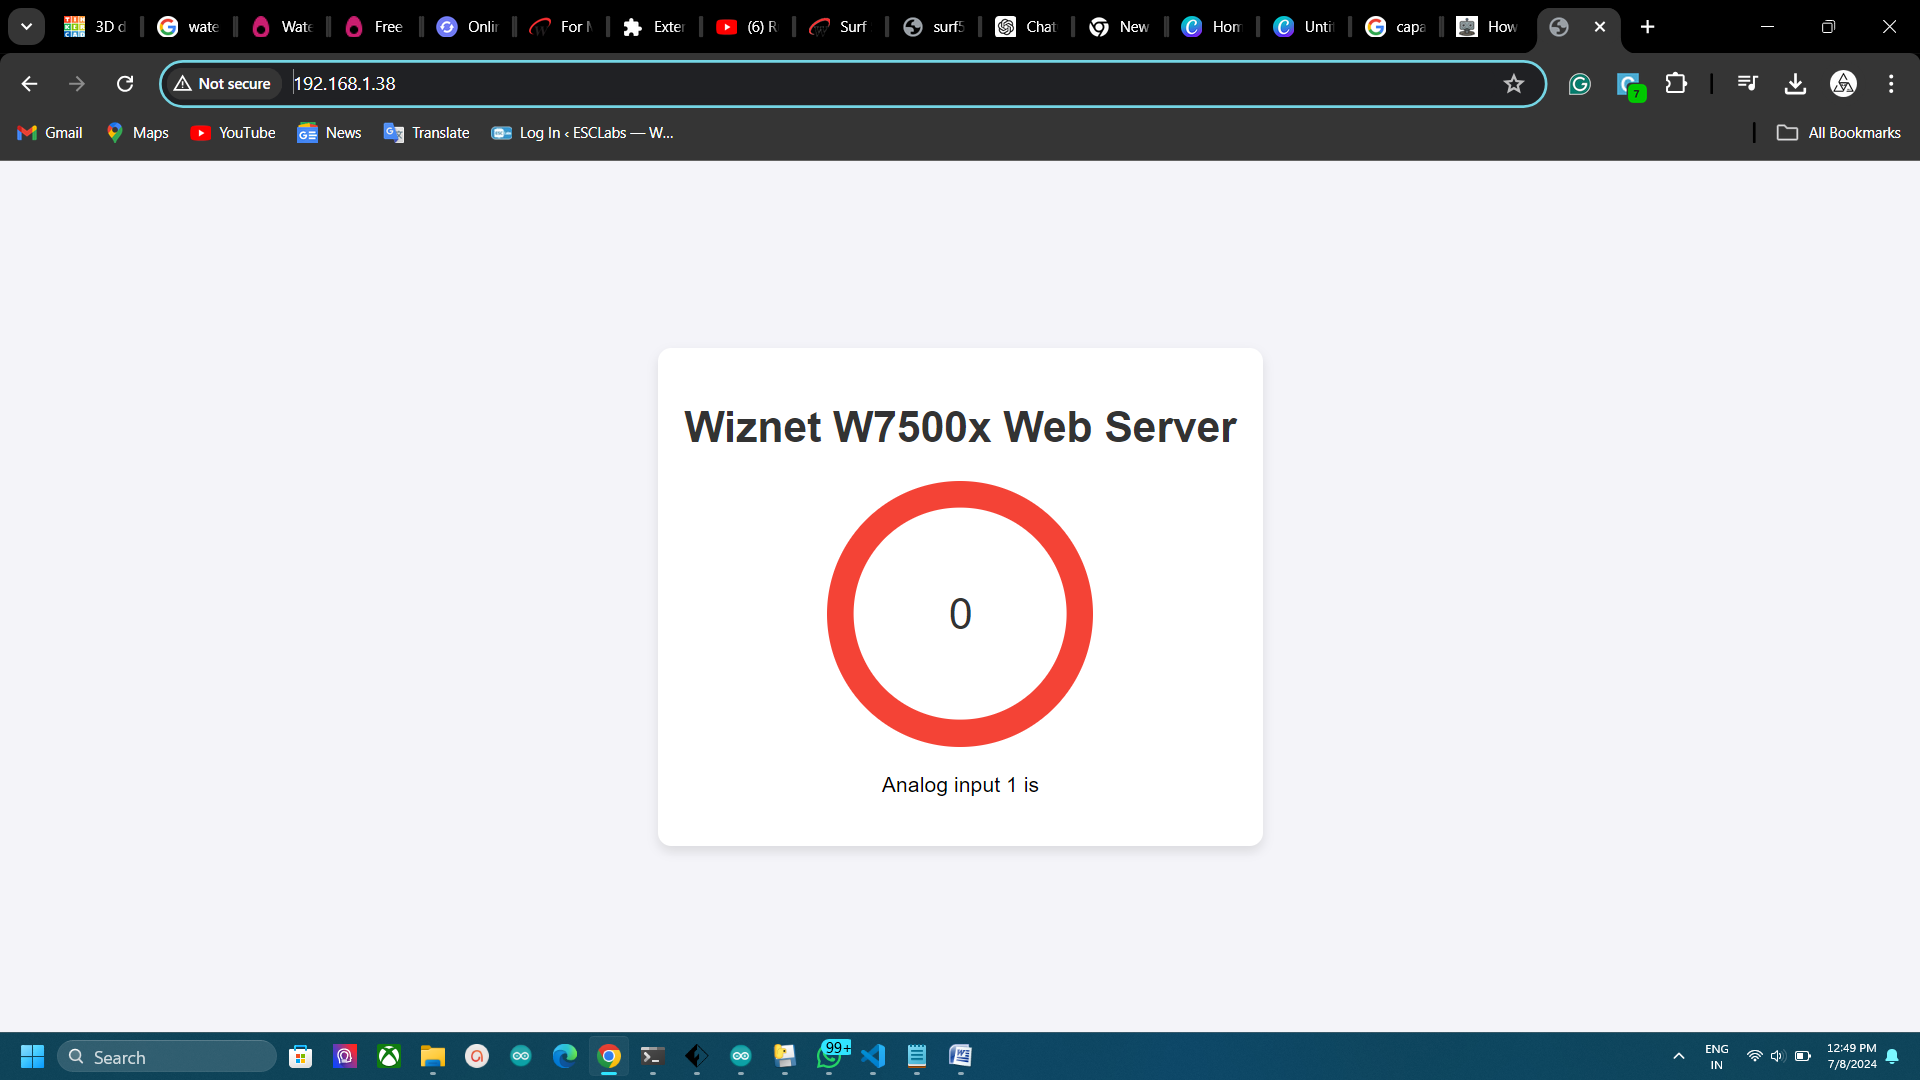Switch to the For M tab
The width and height of the screenshot is (1920, 1080).
click(560, 27)
